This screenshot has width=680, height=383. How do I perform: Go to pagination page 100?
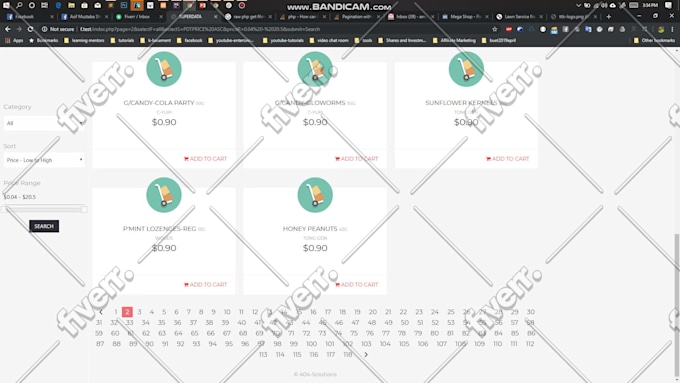pyautogui.click(x=311, y=344)
